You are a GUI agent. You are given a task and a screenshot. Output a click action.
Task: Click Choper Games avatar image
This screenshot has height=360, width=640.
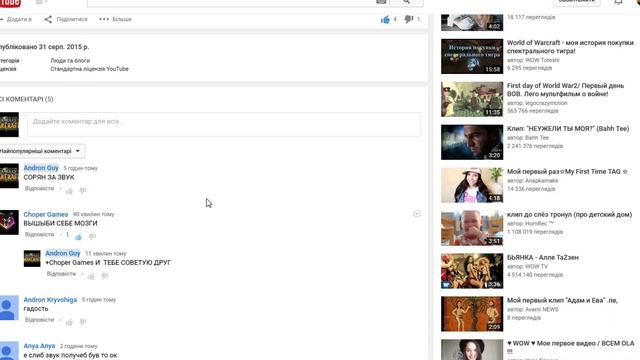(x=9, y=222)
